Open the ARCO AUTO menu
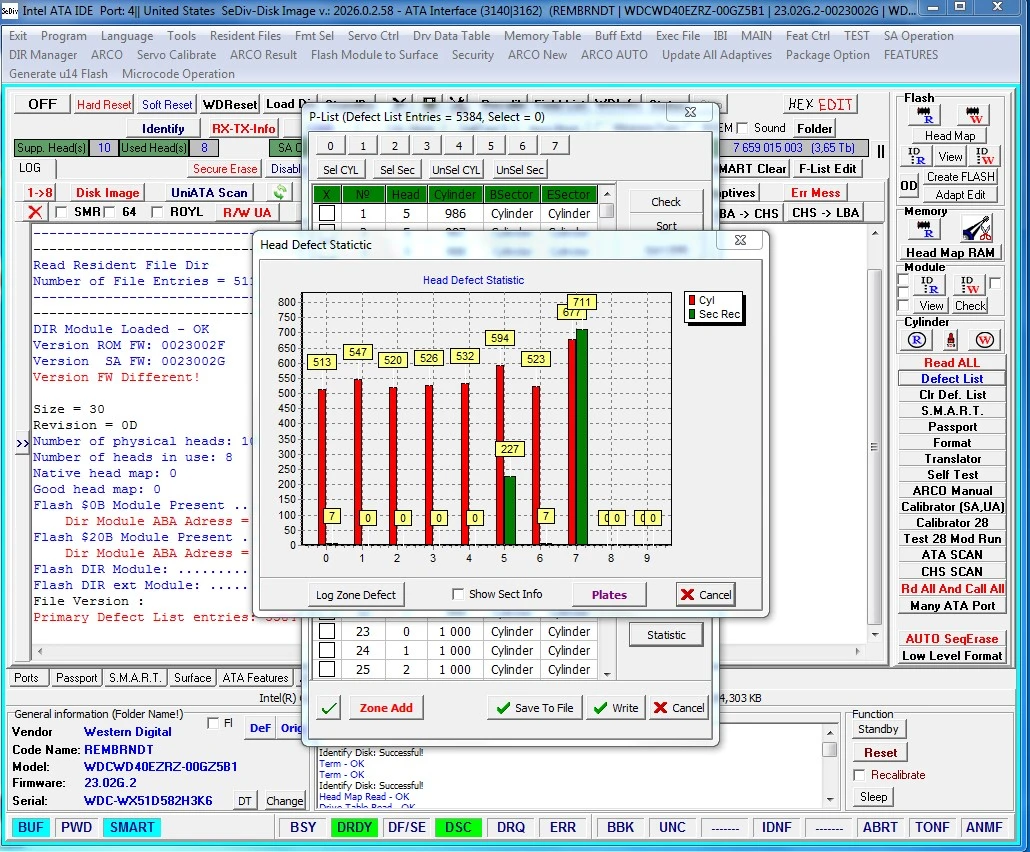 (614, 55)
